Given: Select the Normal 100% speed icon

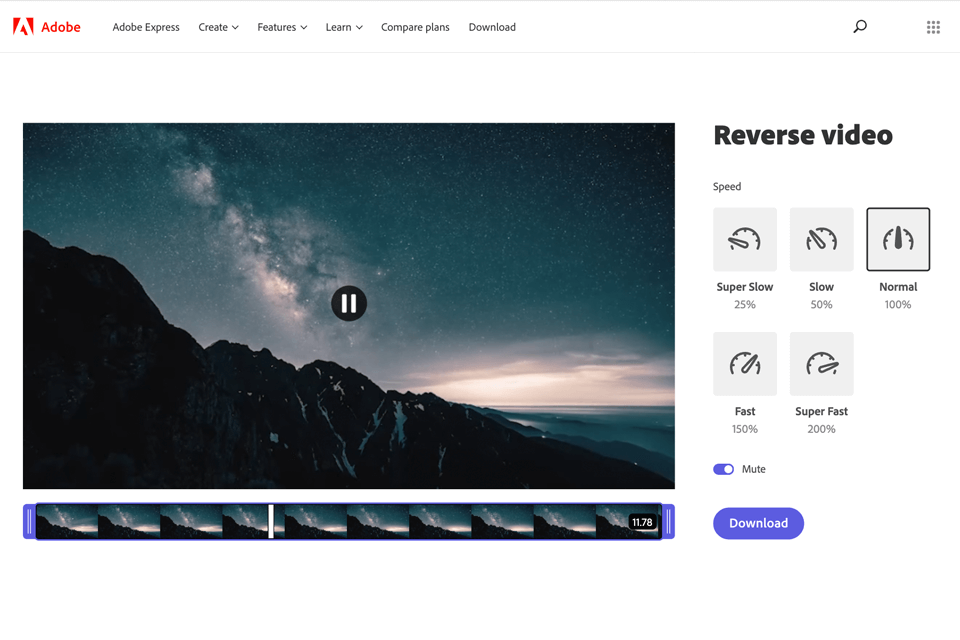Looking at the screenshot, I should [898, 239].
